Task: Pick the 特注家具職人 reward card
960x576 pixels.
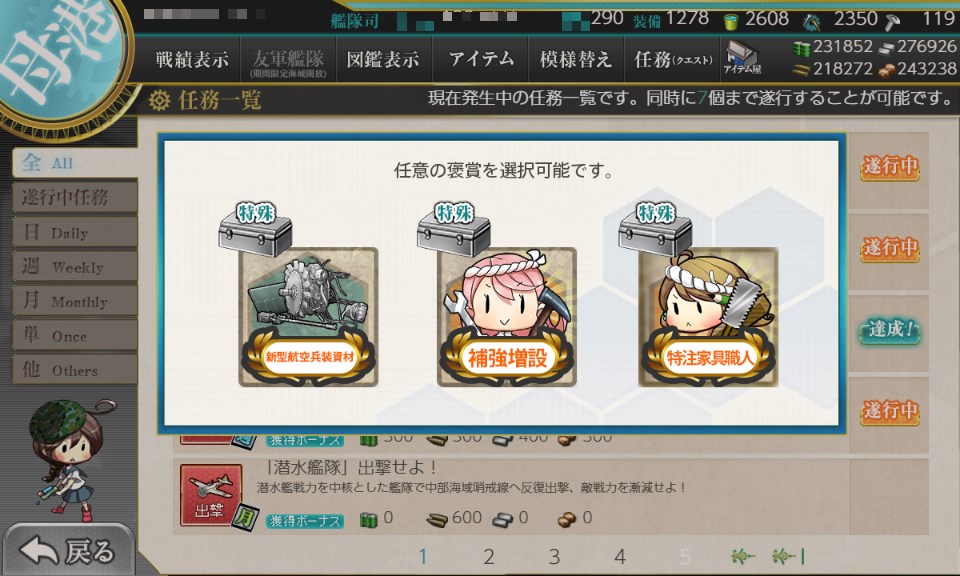Action: coord(708,316)
